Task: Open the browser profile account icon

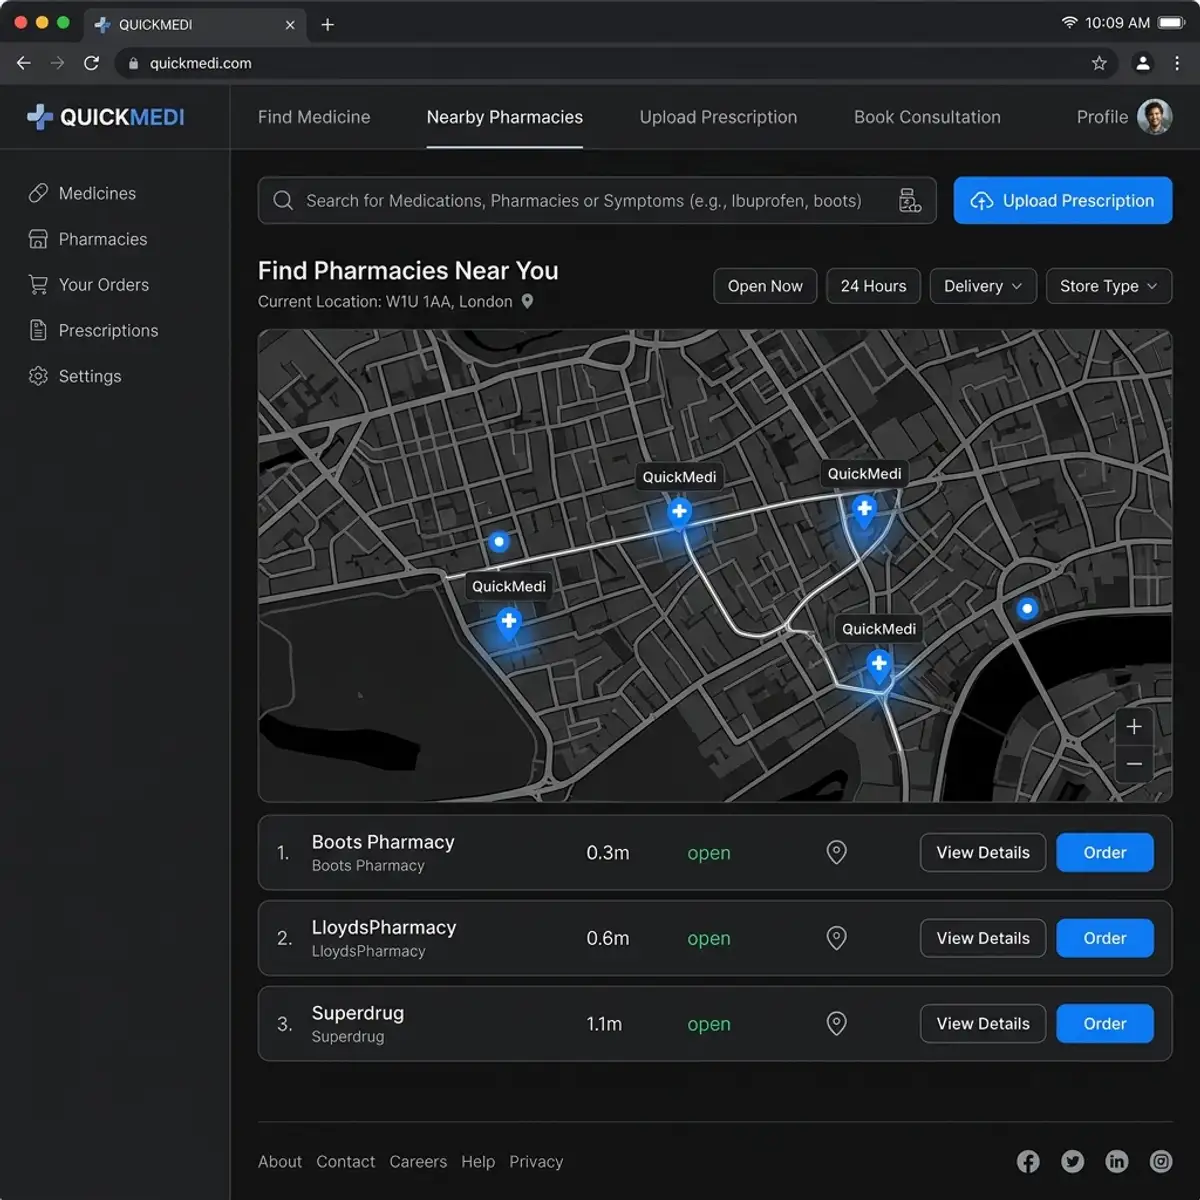Action: click(1143, 63)
